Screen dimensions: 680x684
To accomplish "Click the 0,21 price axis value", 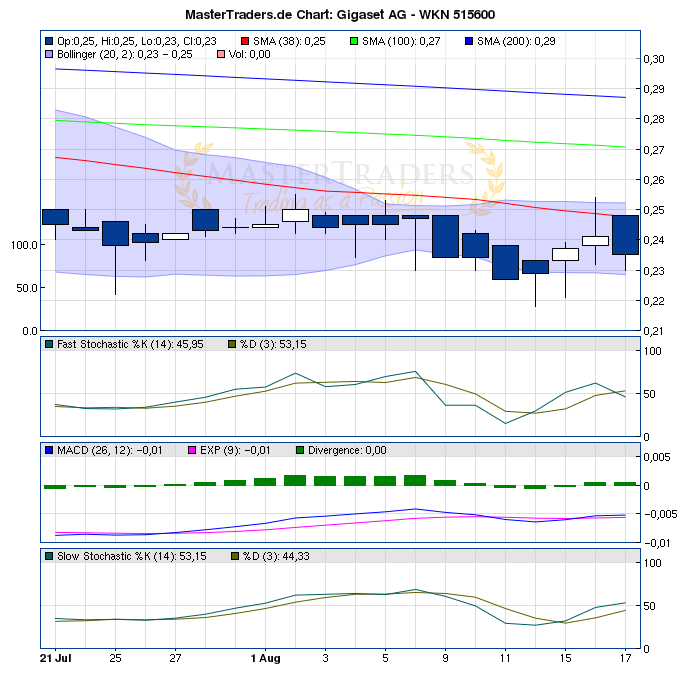I will click(654, 331).
